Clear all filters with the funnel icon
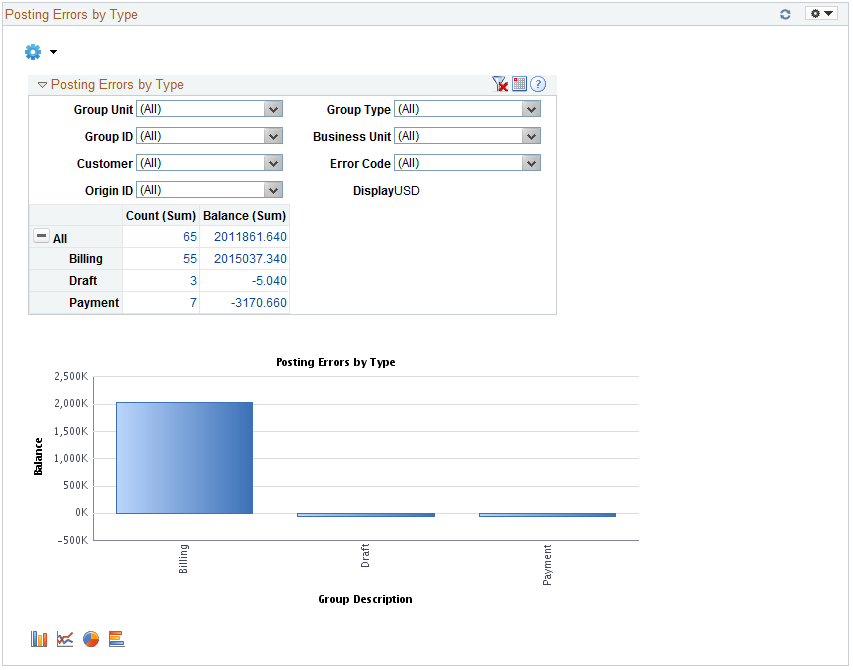This screenshot has width=853, height=670. point(500,84)
